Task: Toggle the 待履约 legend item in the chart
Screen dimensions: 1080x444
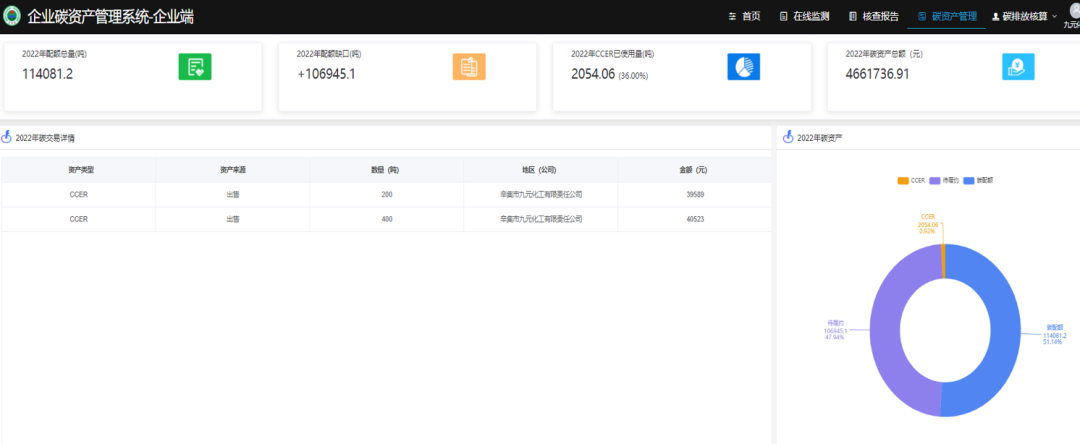Action: click(x=945, y=180)
